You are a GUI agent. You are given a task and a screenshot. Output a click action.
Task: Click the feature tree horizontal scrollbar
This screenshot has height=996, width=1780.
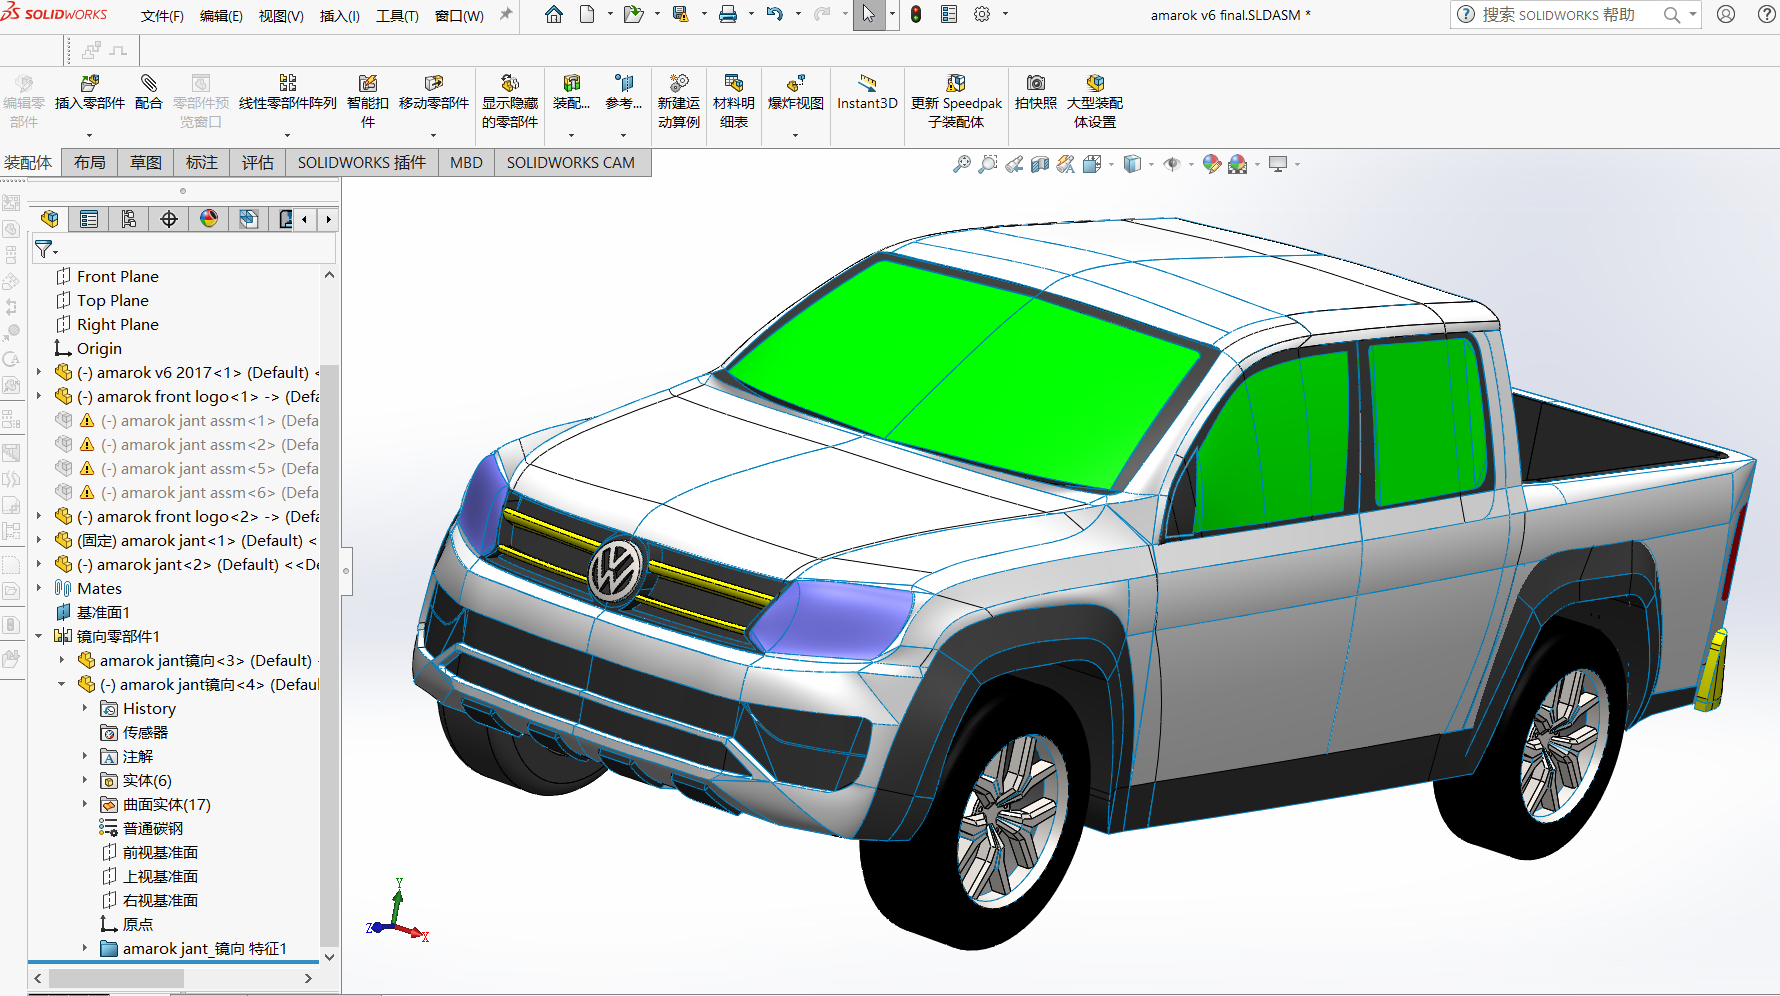pos(116,978)
